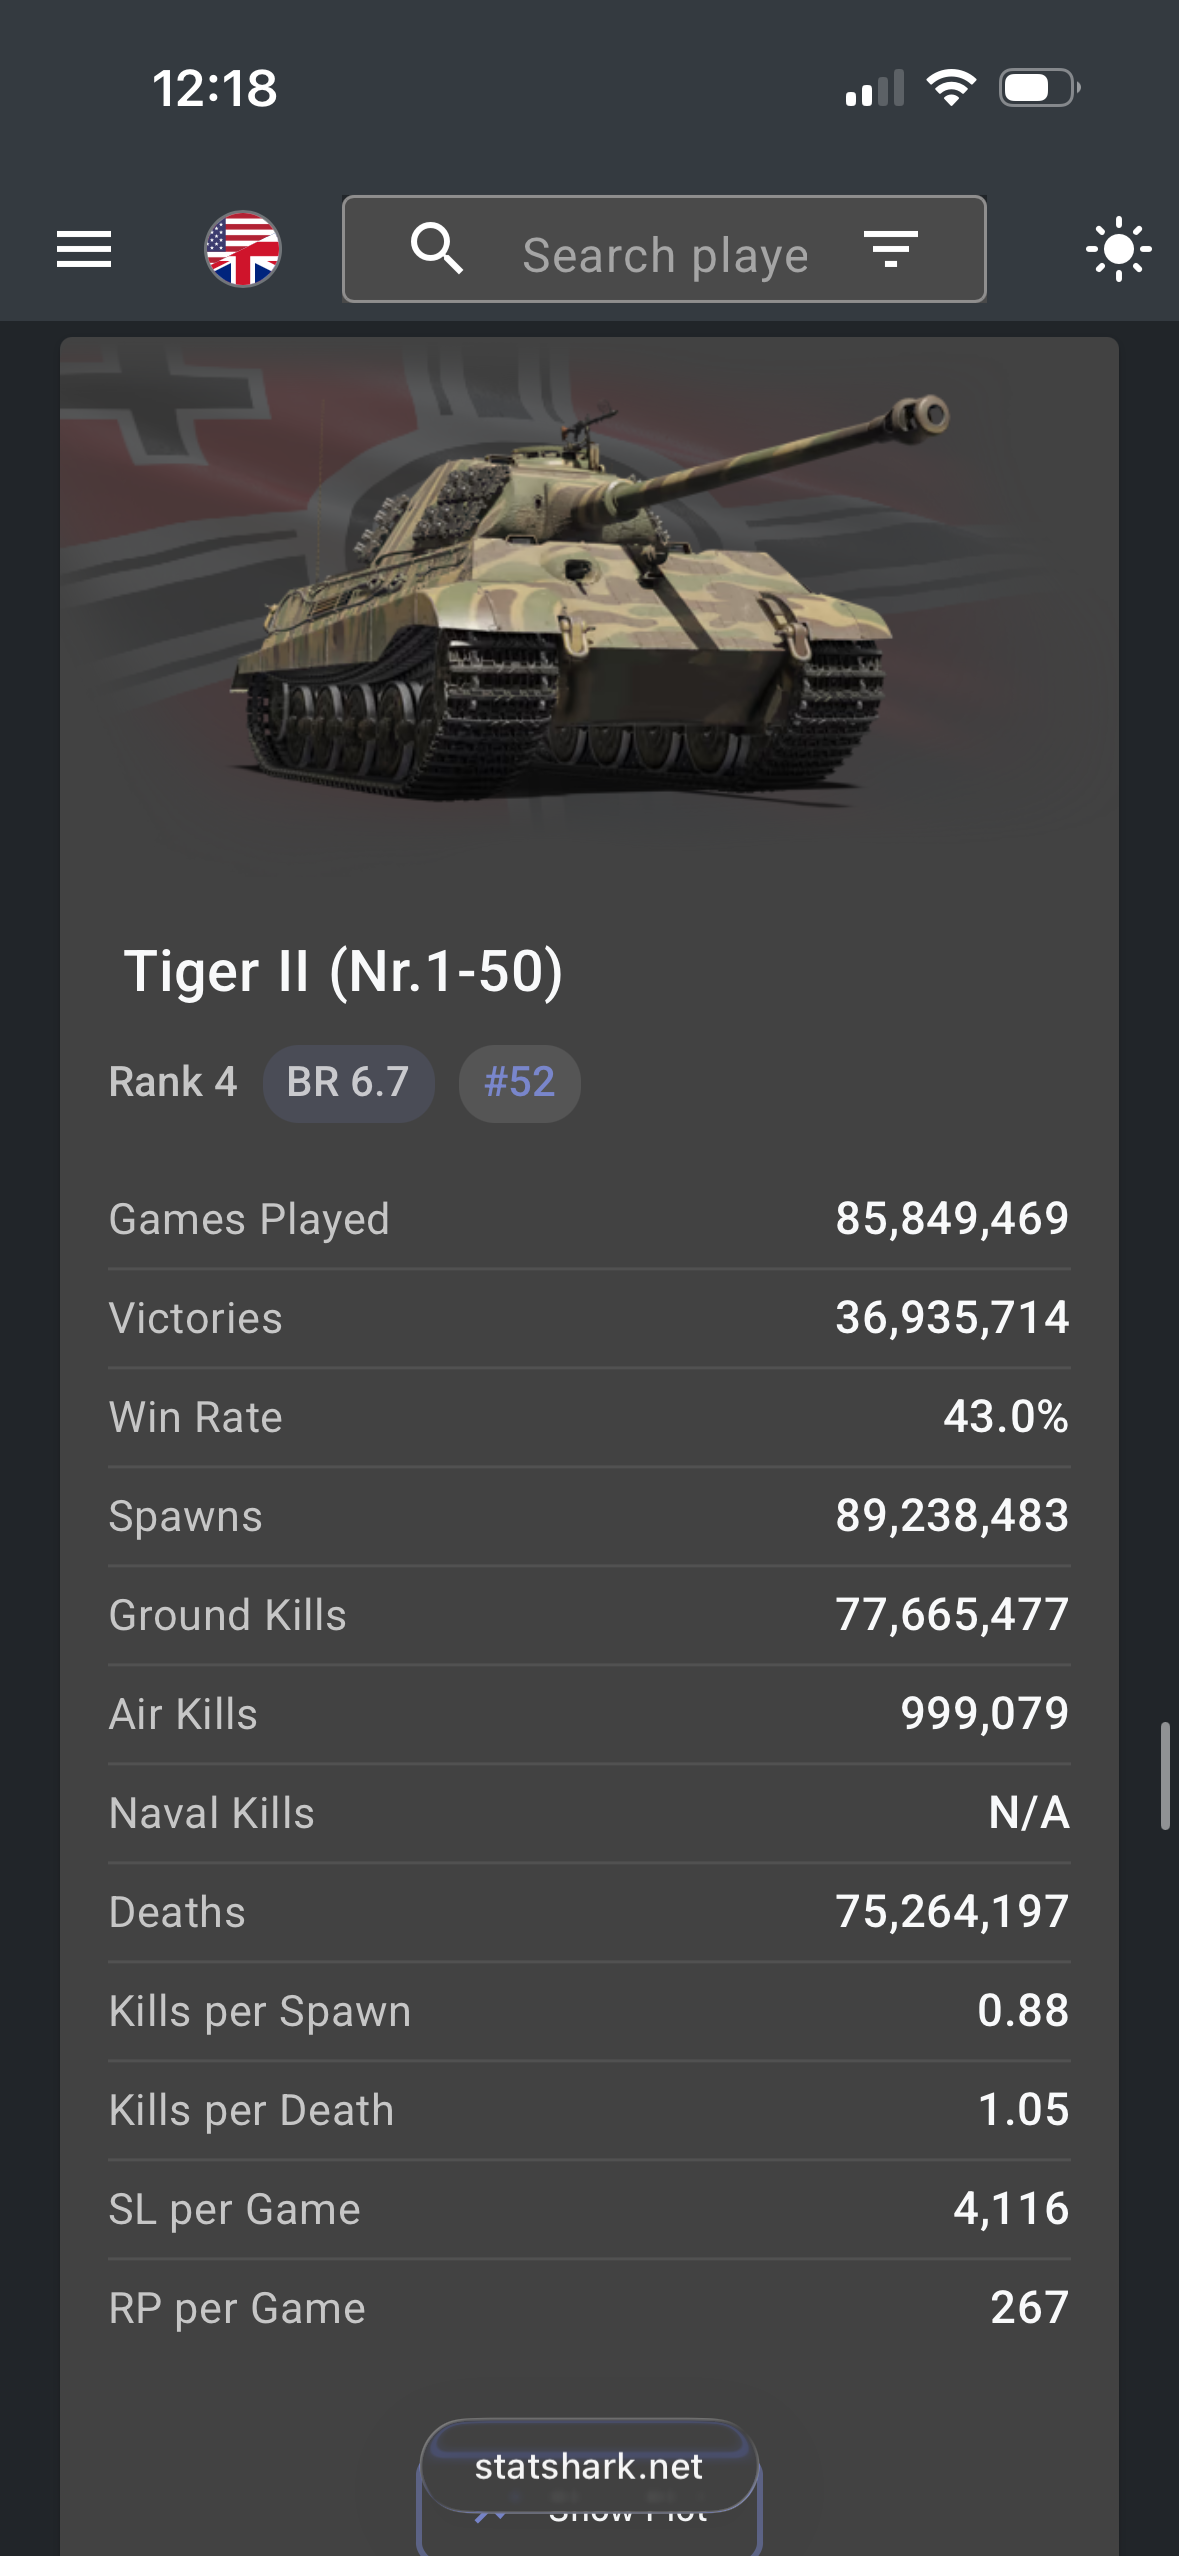Open the #52 ranking chip
This screenshot has height=2556, width=1179.
click(519, 1083)
